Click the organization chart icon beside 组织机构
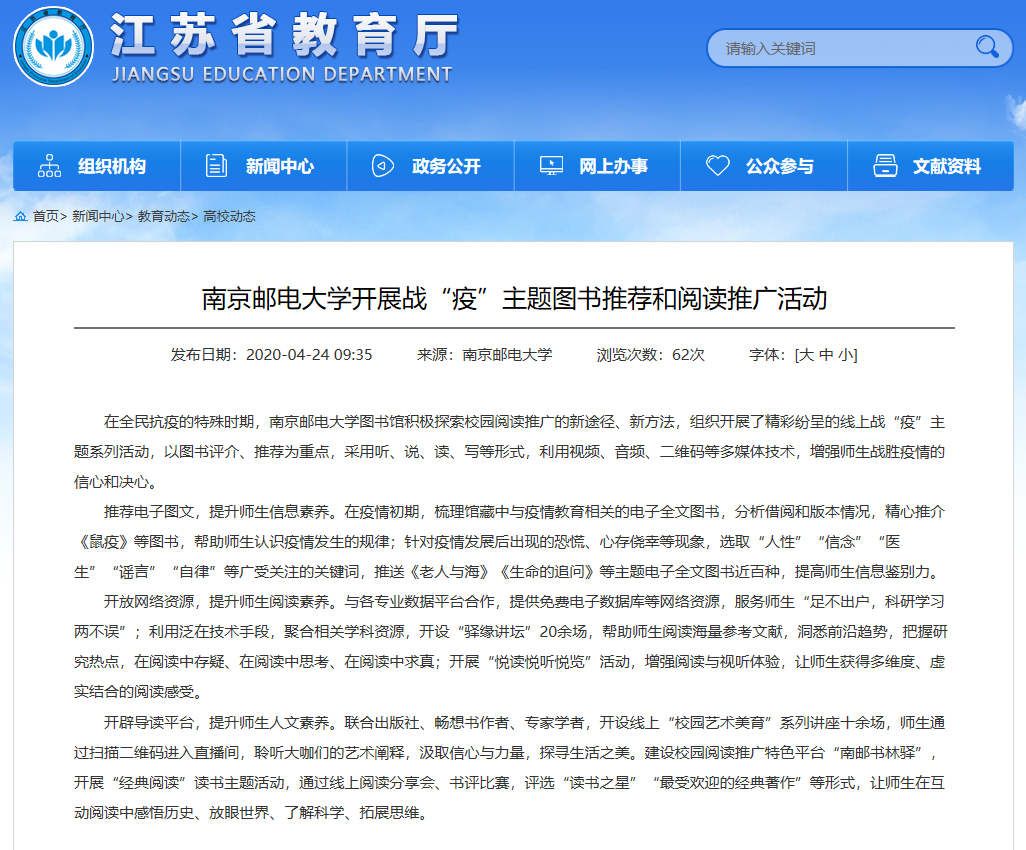 [x=49, y=166]
